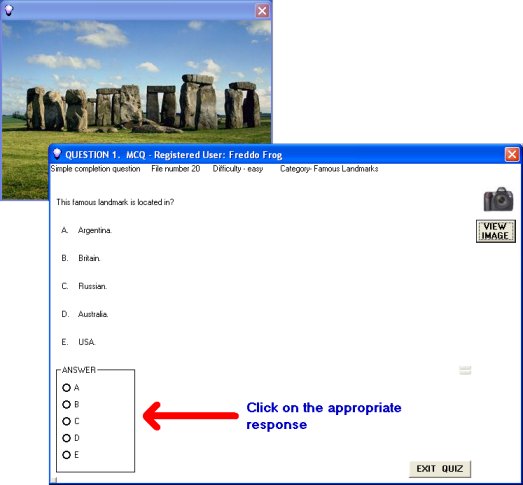Click the lightbulb icon in the image window title bar
This screenshot has height=485, width=523.
click(x=8, y=10)
